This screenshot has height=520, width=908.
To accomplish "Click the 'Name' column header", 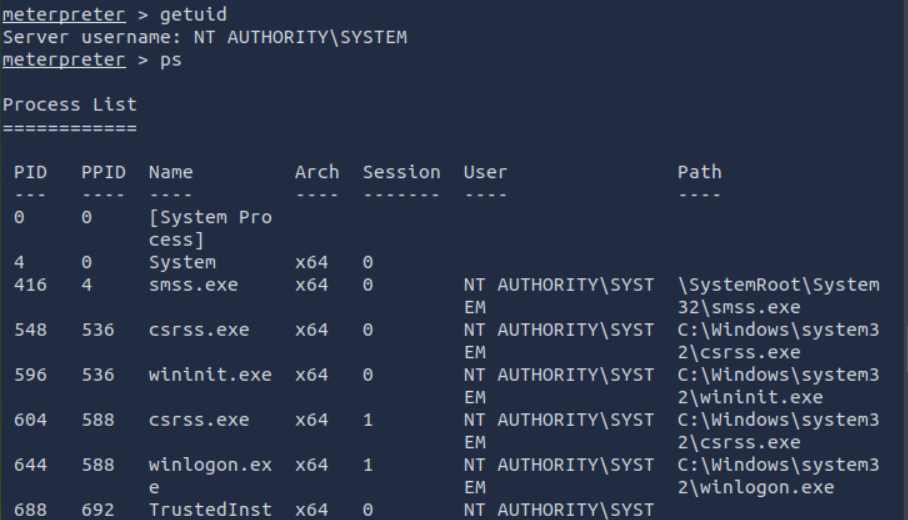I will coord(171,172).
